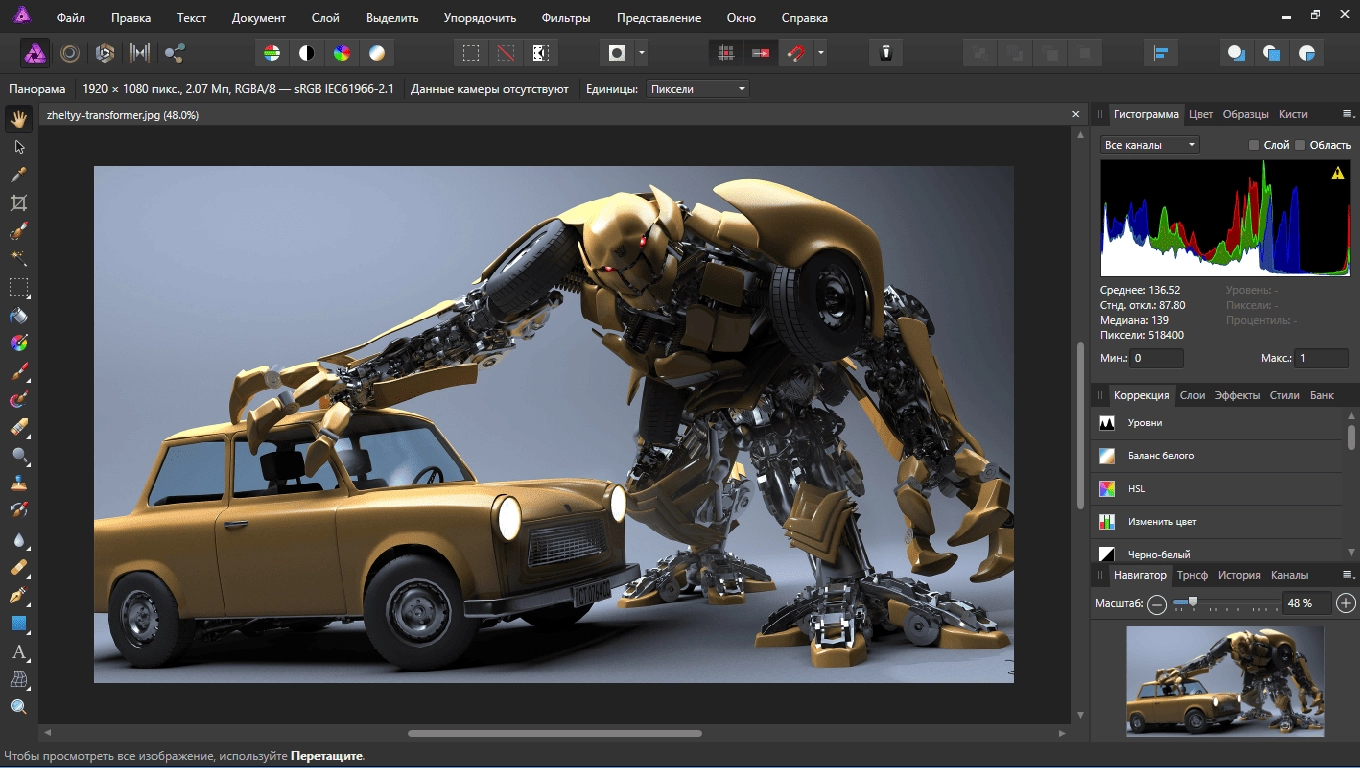Open Quick Mask options dropdown arrow
This screenshot has height=768, width=1360.
click(641, 53)
